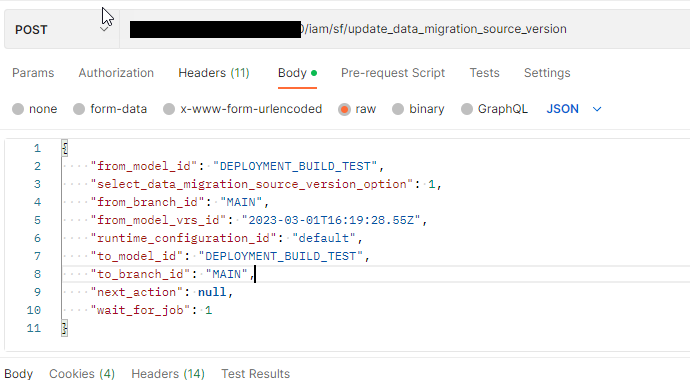Select the raw body radio button
This screenshot has height=380, width=690.
coord(344,109)
